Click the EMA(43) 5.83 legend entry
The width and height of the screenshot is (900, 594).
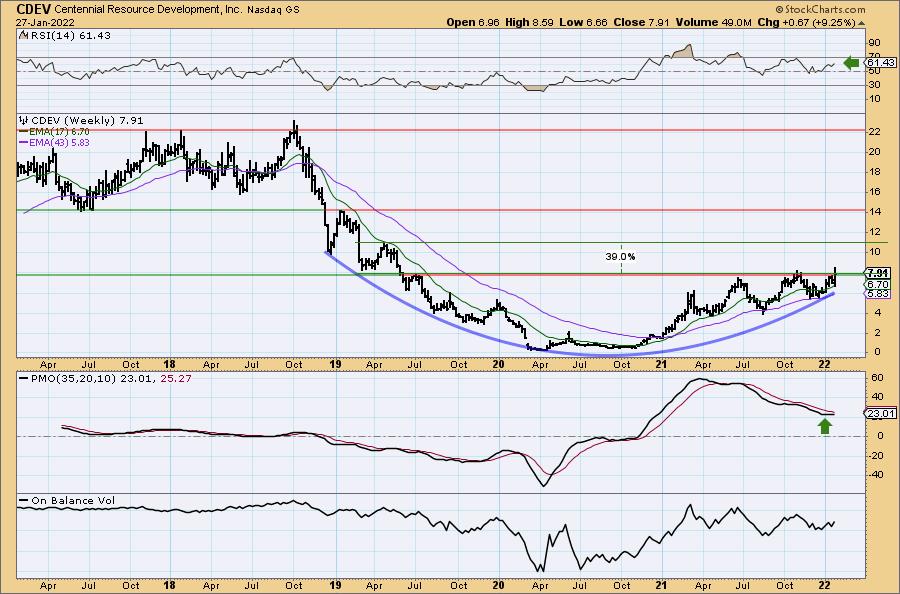pyautogui.click(x=55, y=142)
